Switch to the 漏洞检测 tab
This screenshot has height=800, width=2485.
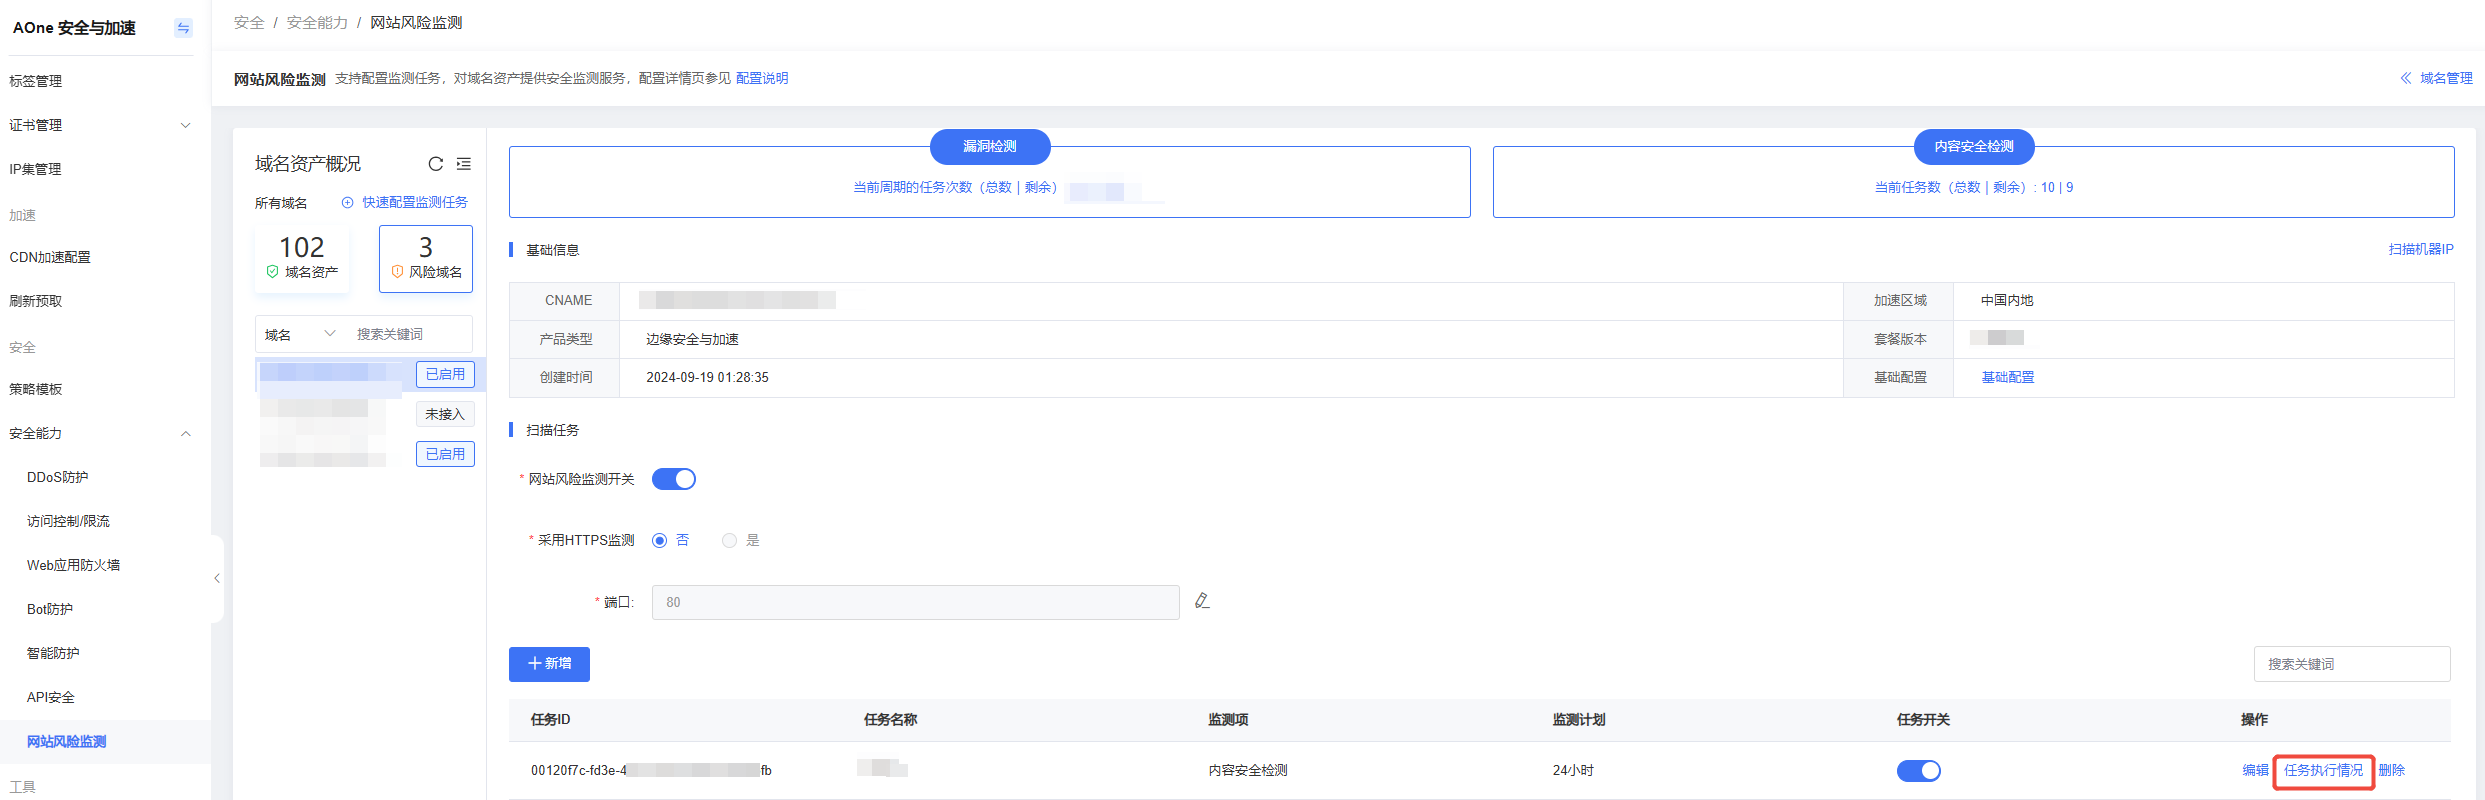[990, 146]
